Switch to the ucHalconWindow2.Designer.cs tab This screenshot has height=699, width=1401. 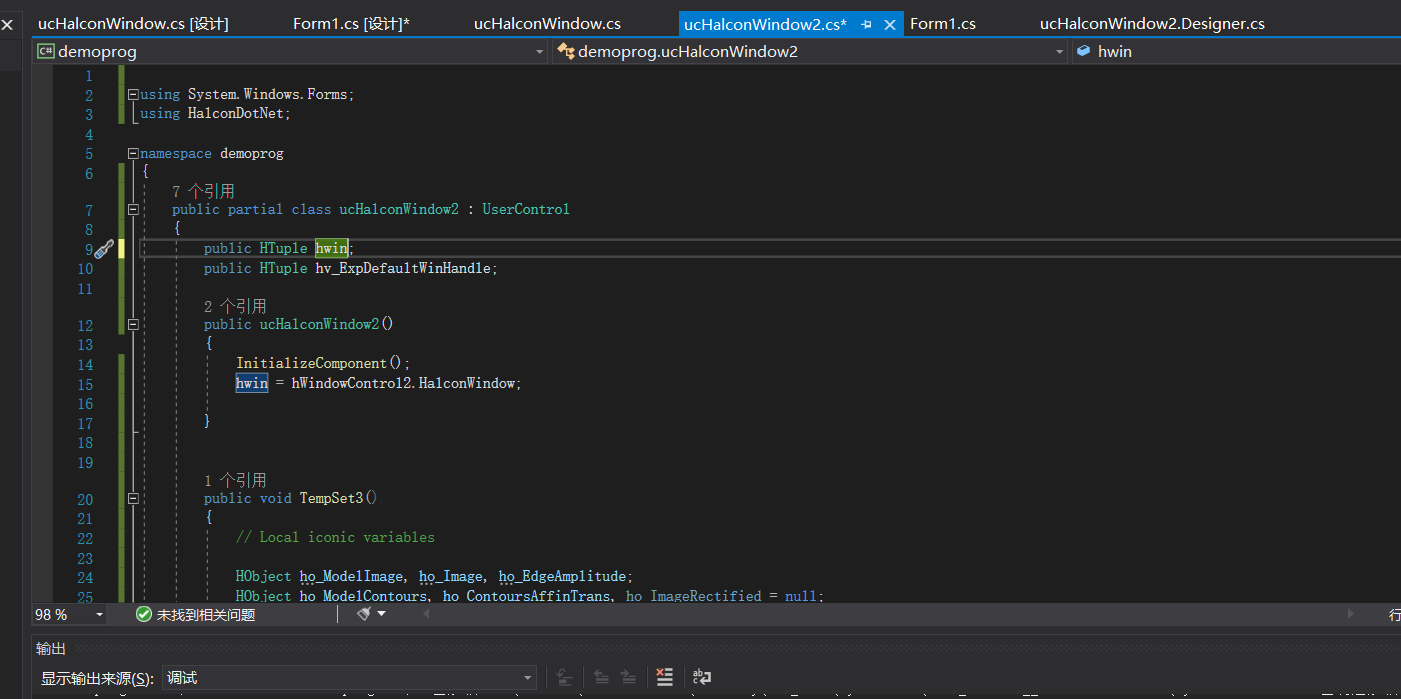(1151, 24)
